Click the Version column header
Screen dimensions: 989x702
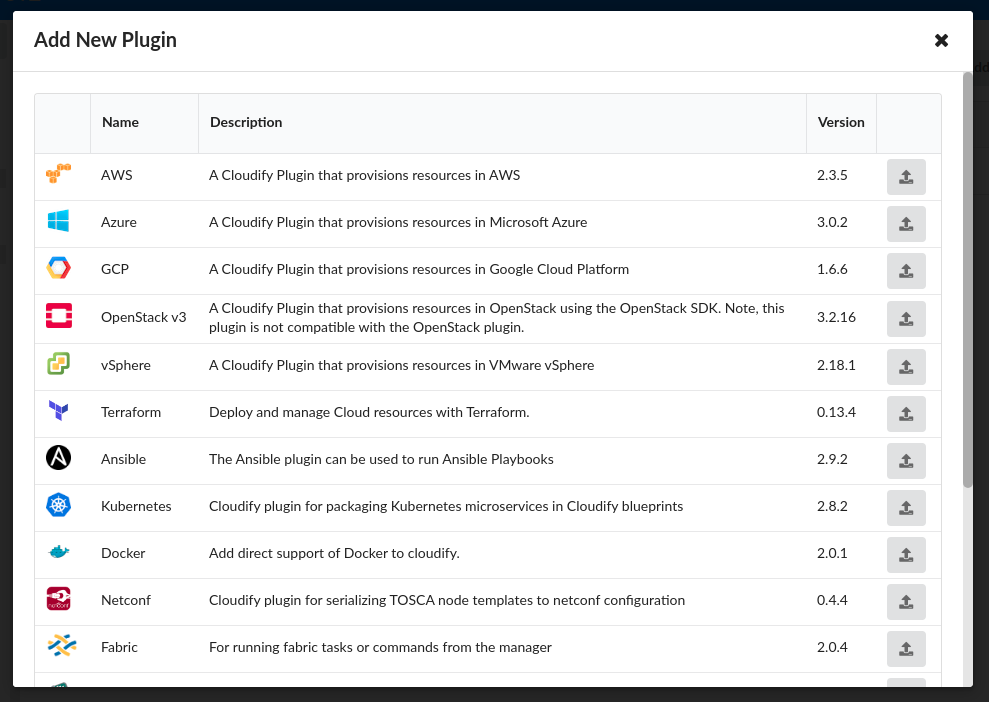[x=841, y=122]
